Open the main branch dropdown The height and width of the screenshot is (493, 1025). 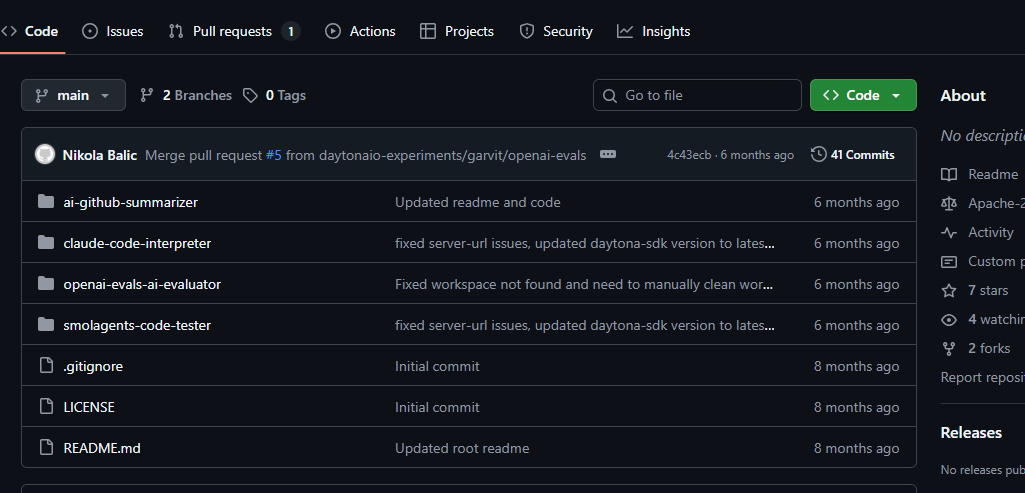coord(73,95)
